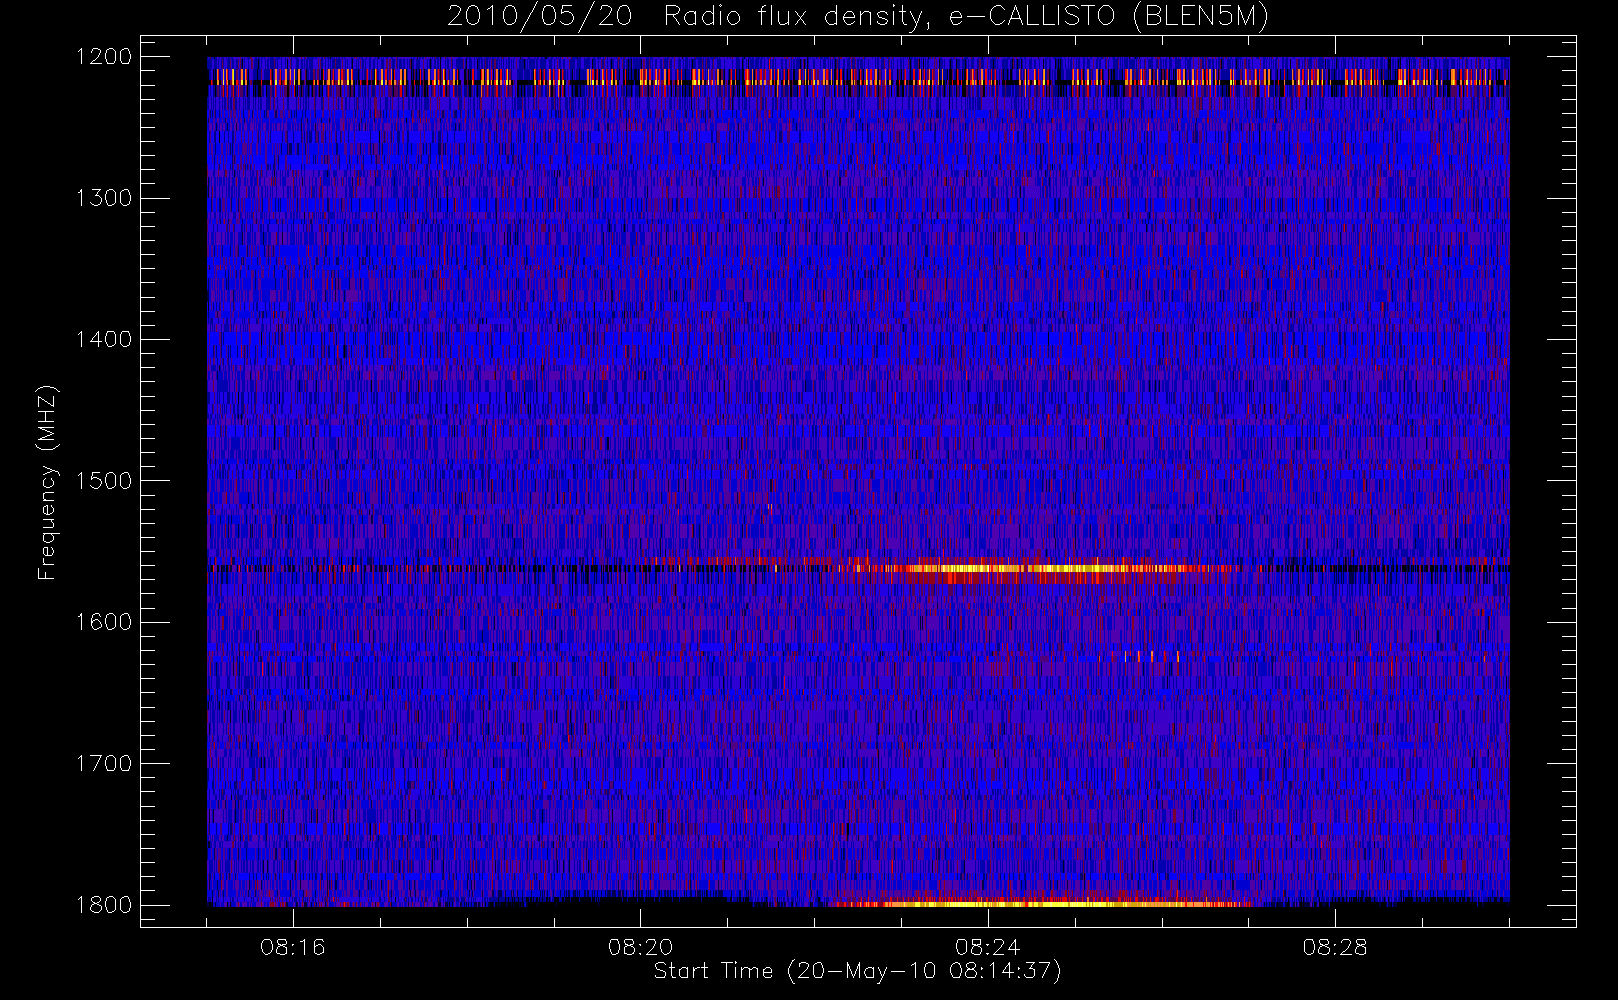The image size is (1618, 1000).
Task: Click the date "2010/05/20" in the title
Action: [x=539, y=17]
